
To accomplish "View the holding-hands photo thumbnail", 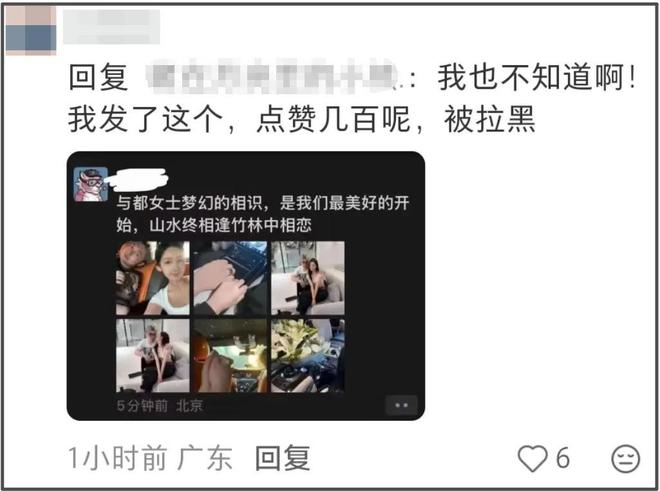I will click(x=230, y=278).
